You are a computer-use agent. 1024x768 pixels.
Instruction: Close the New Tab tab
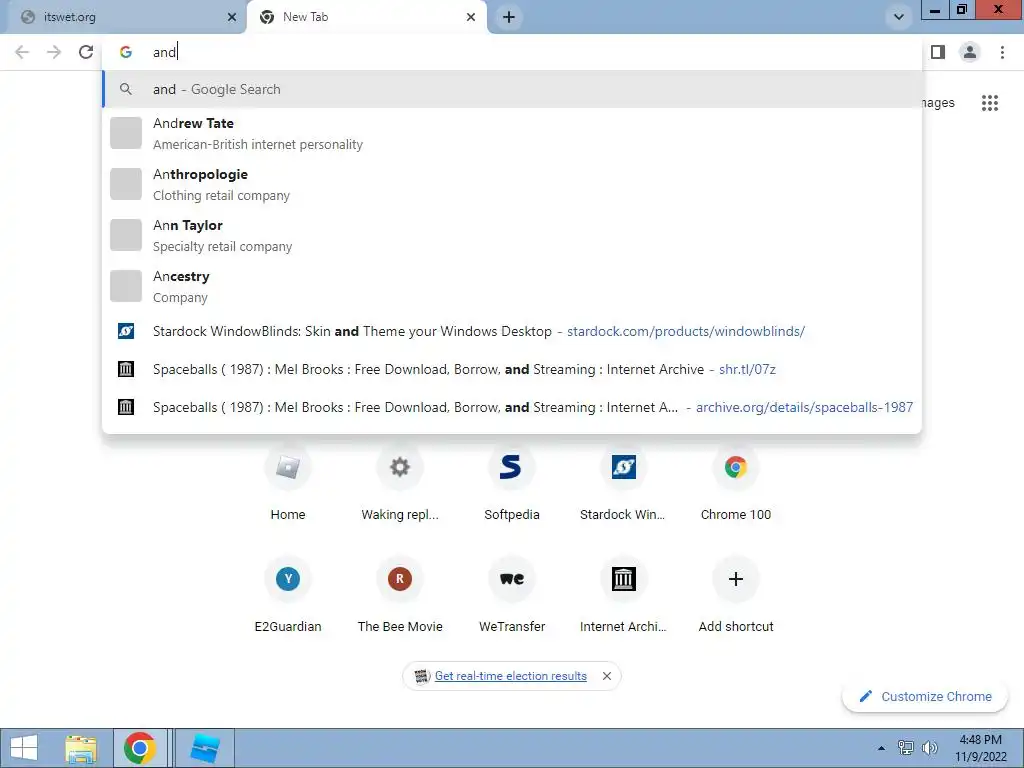coord(471,17)
